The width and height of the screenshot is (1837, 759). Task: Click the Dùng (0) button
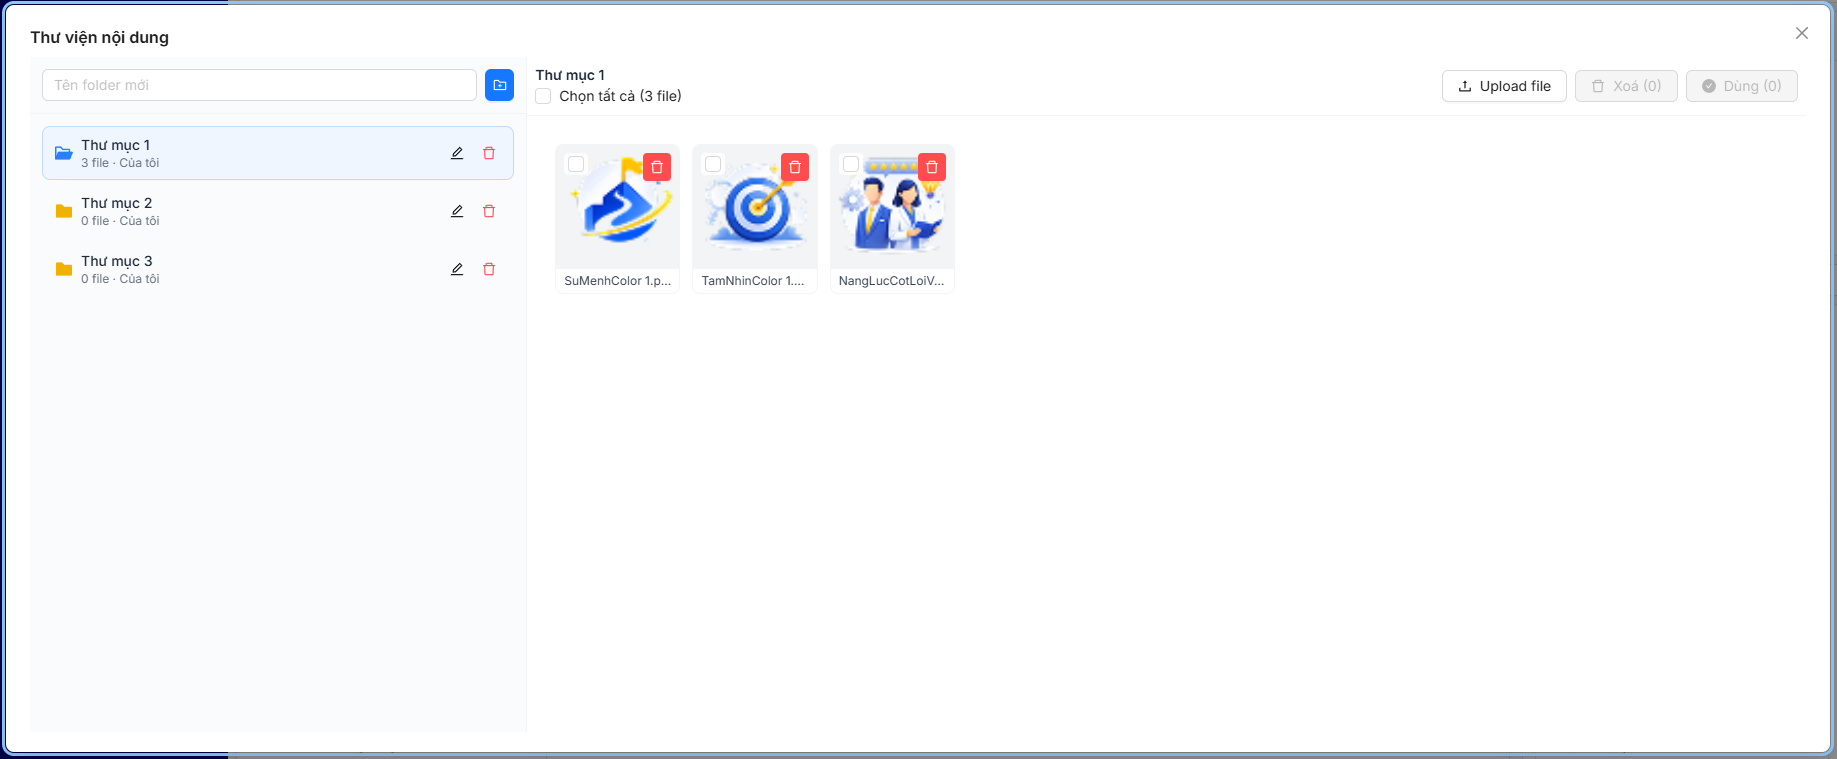click(x=1741, y=86)
